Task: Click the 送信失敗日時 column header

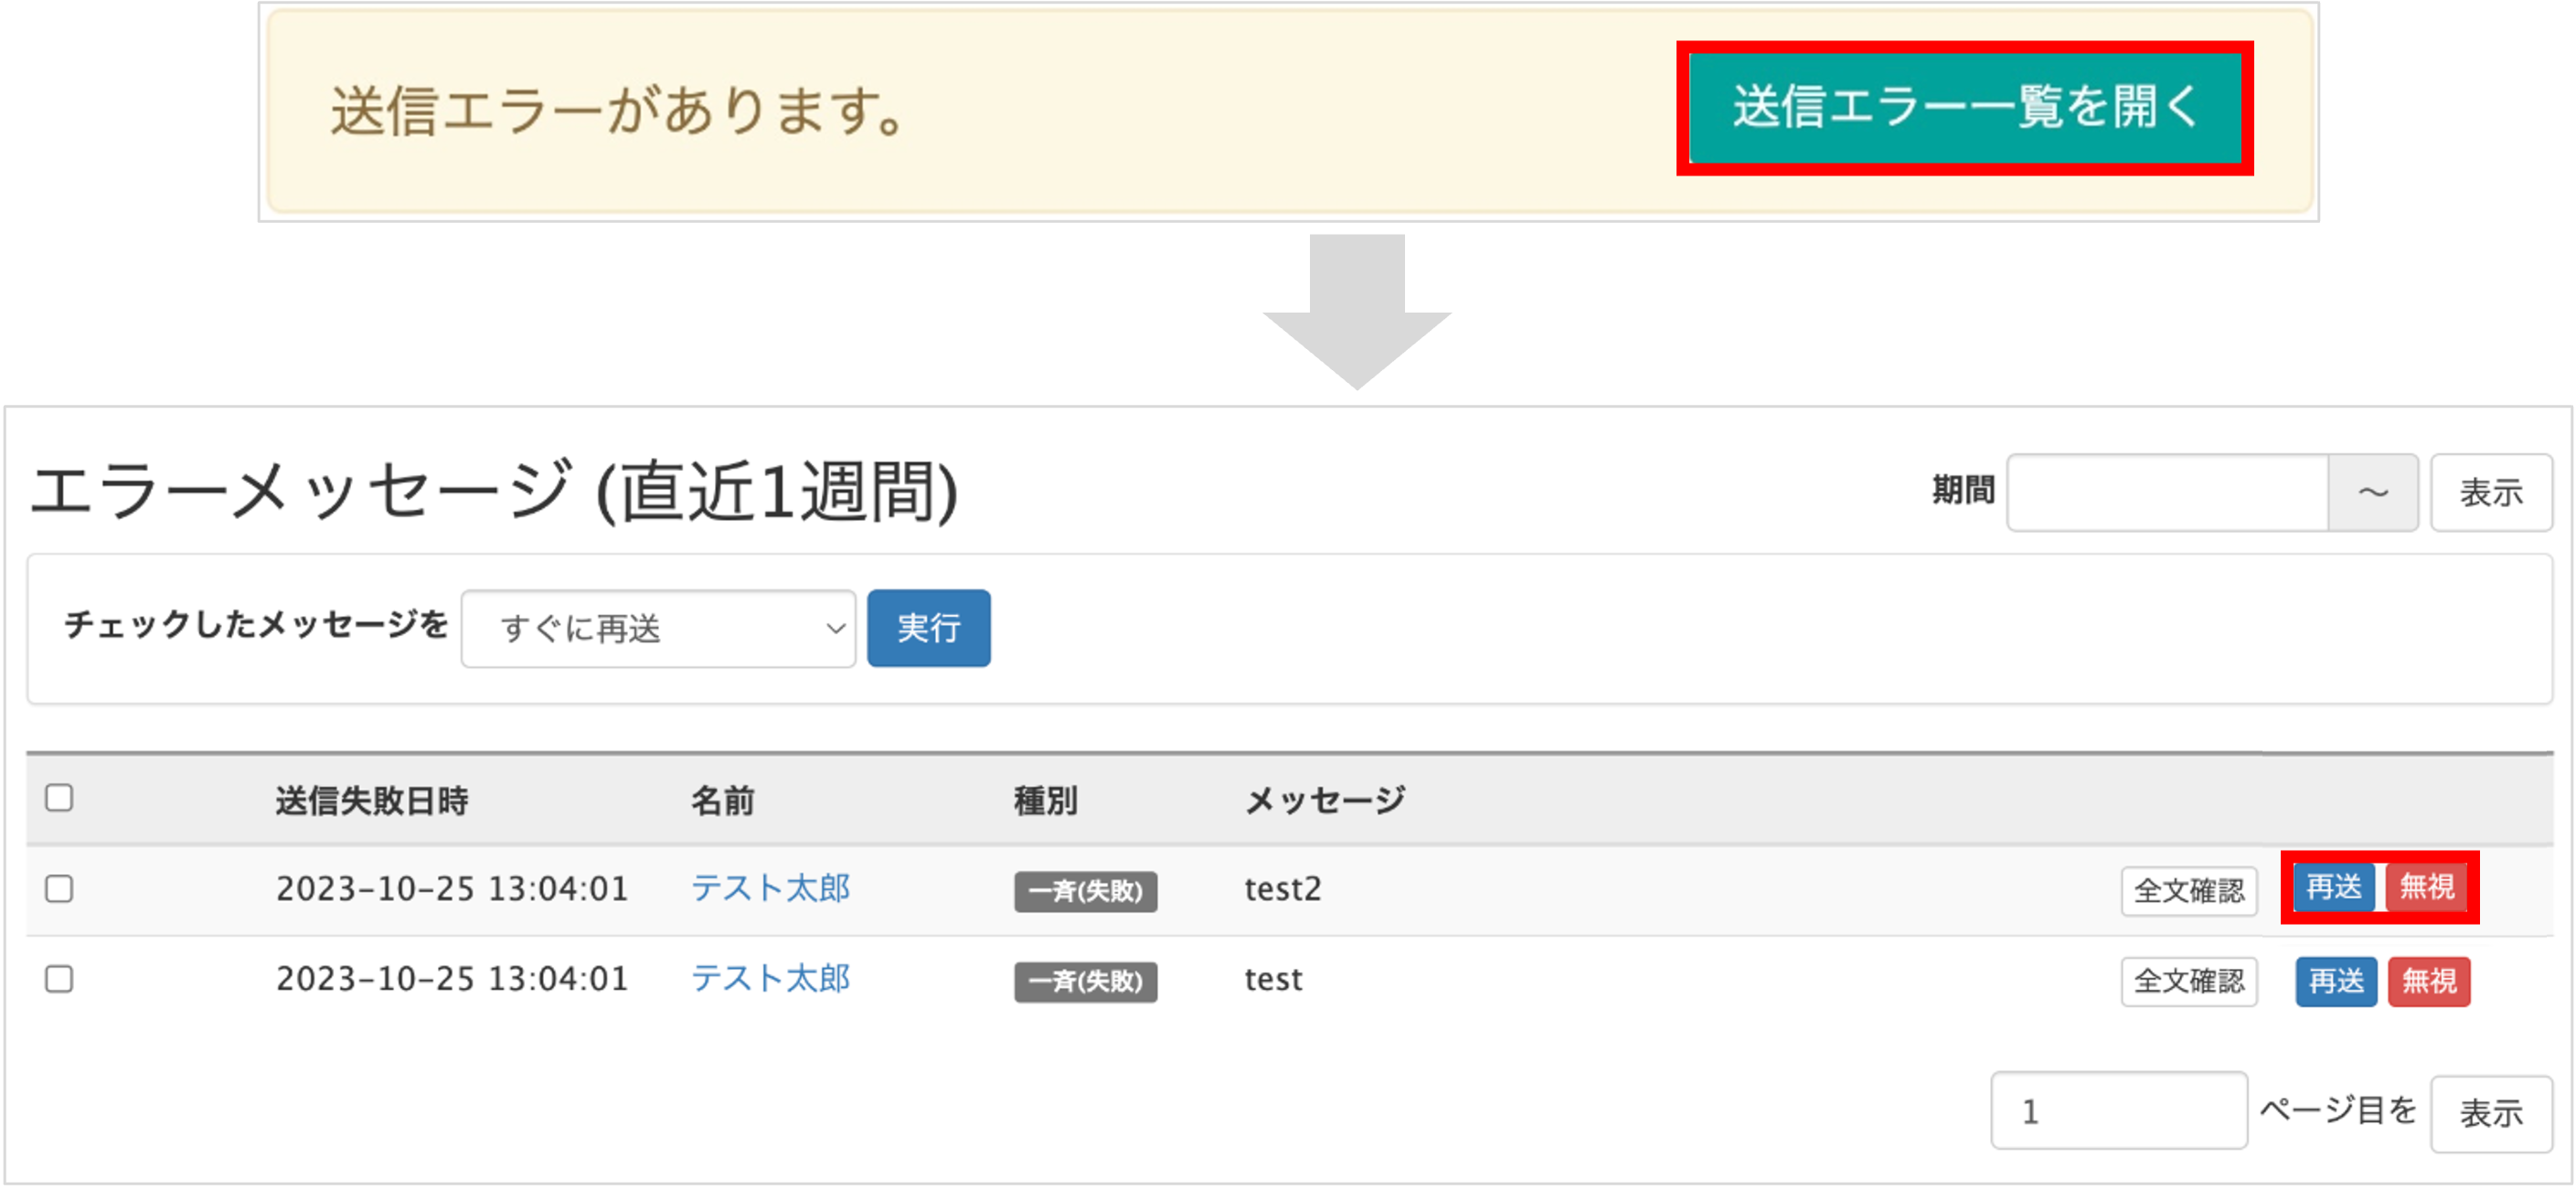Action: tap(372, 800)
